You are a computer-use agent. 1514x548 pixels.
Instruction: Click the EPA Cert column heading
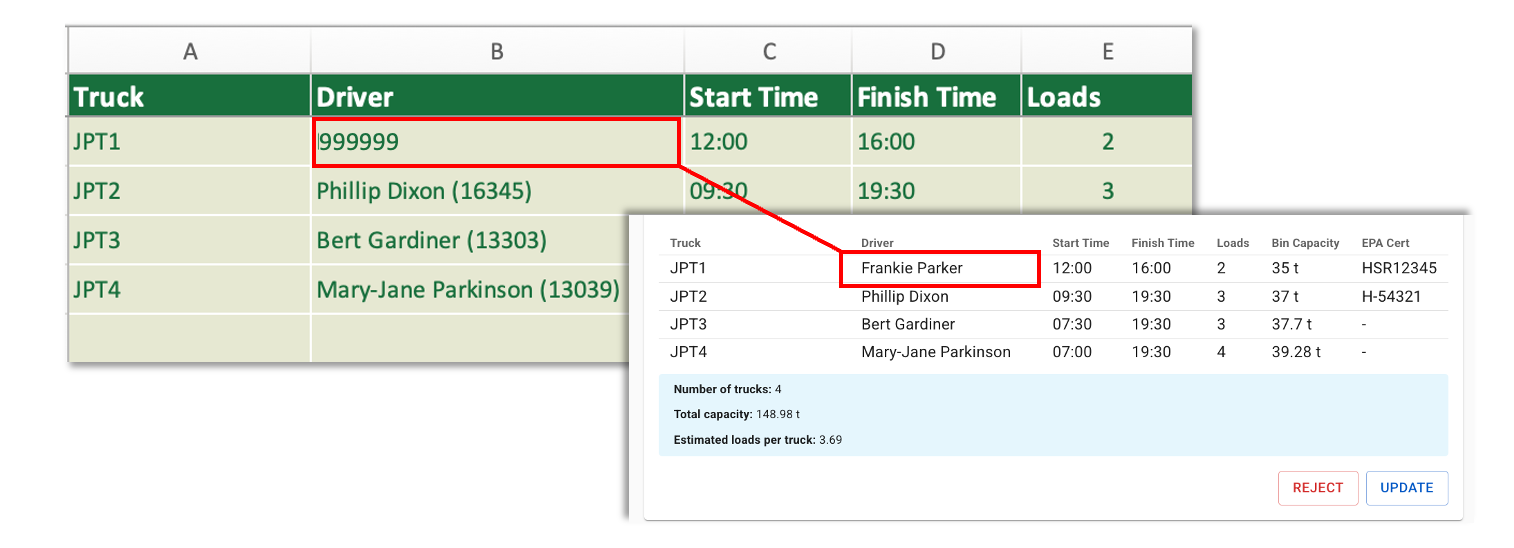1385,243
